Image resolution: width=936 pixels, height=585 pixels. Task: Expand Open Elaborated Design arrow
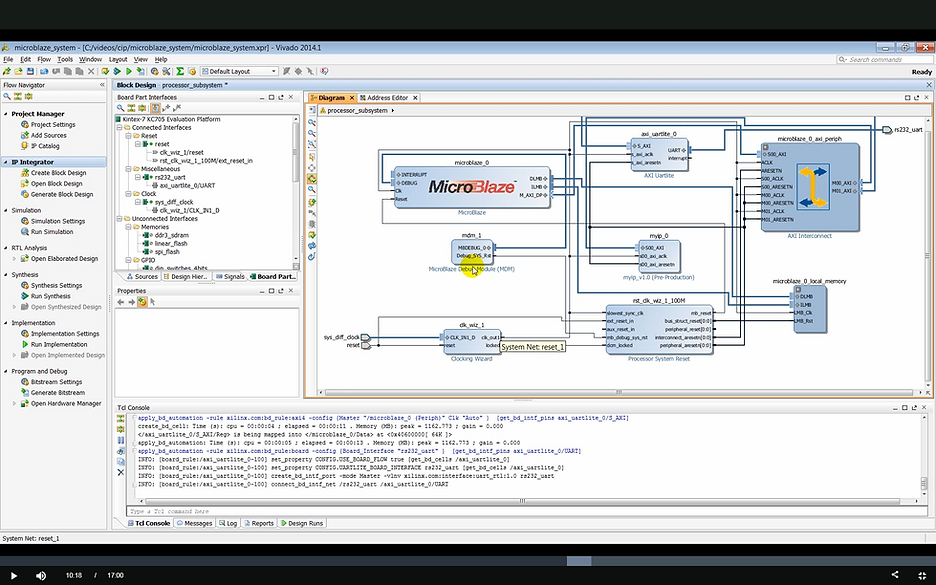[x=15, y=259]
